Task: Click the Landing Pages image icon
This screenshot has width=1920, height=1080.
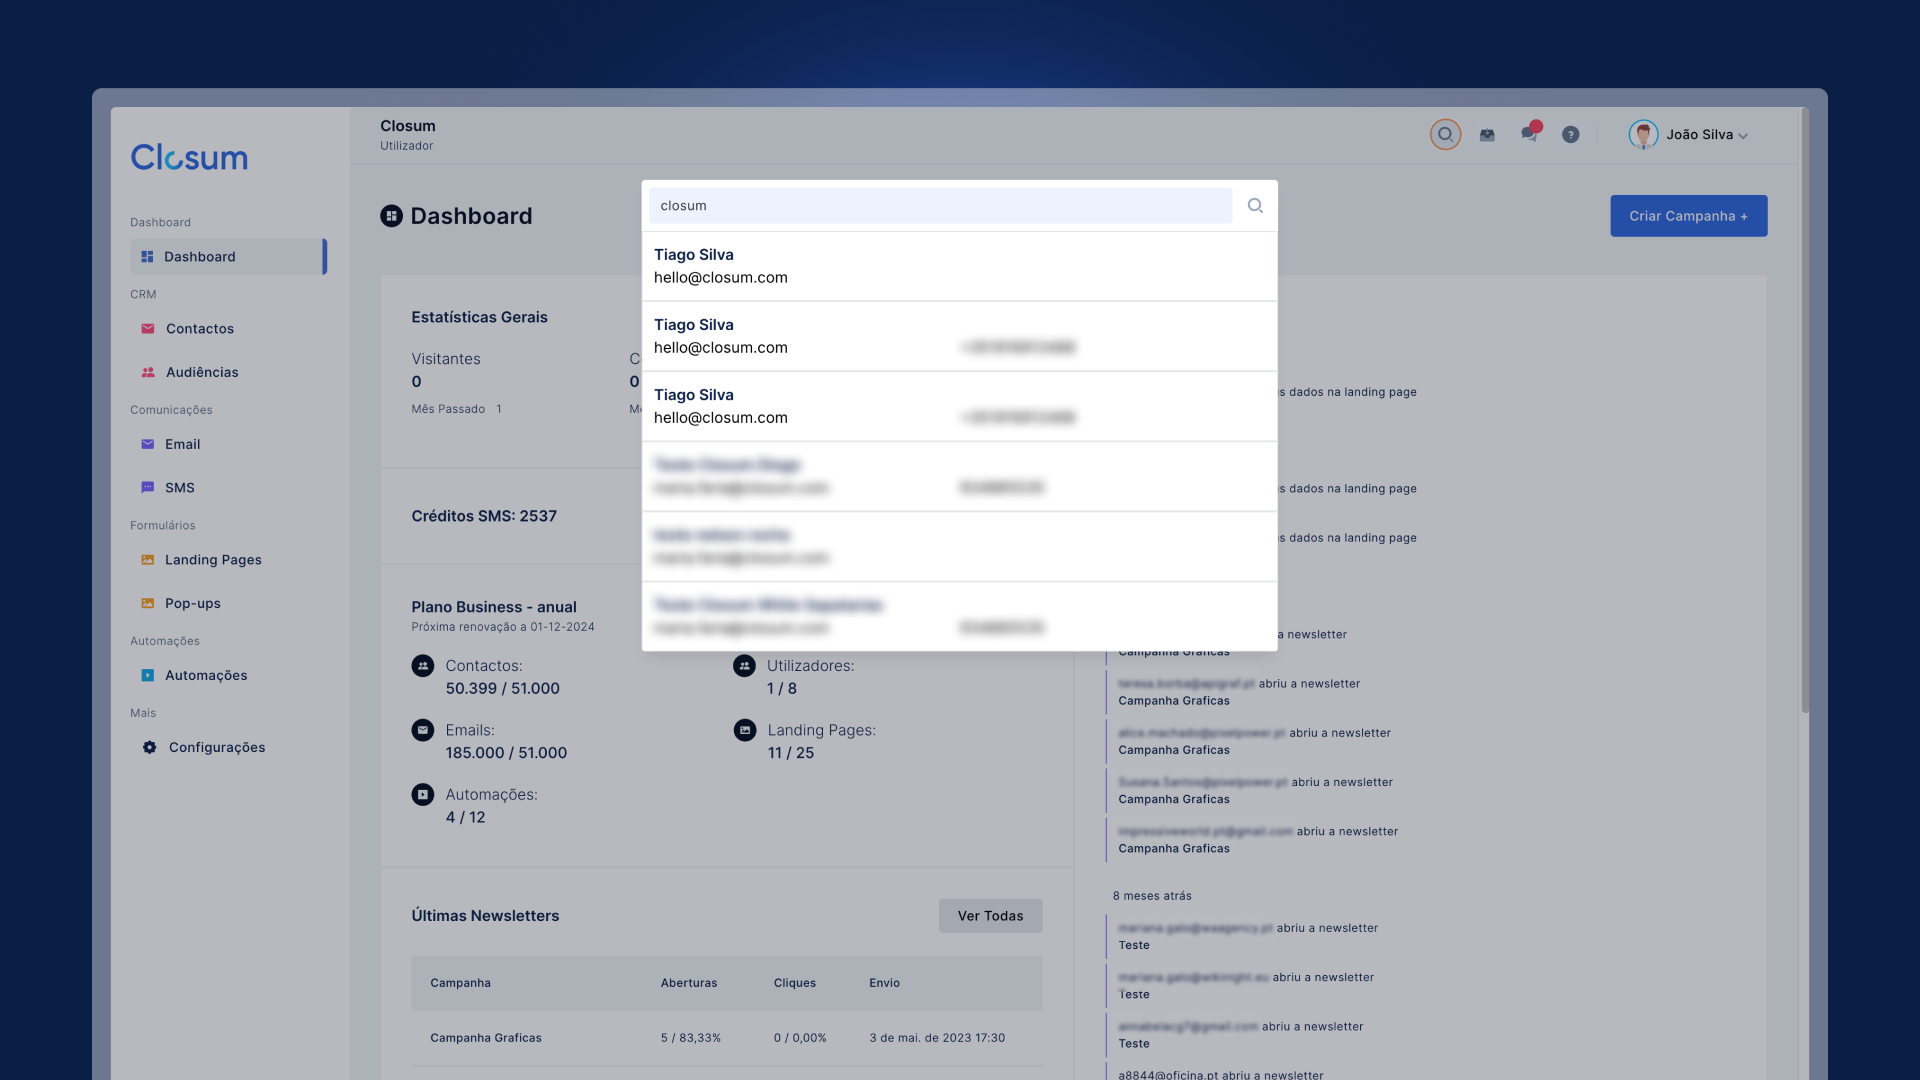Action: [148, 560]
